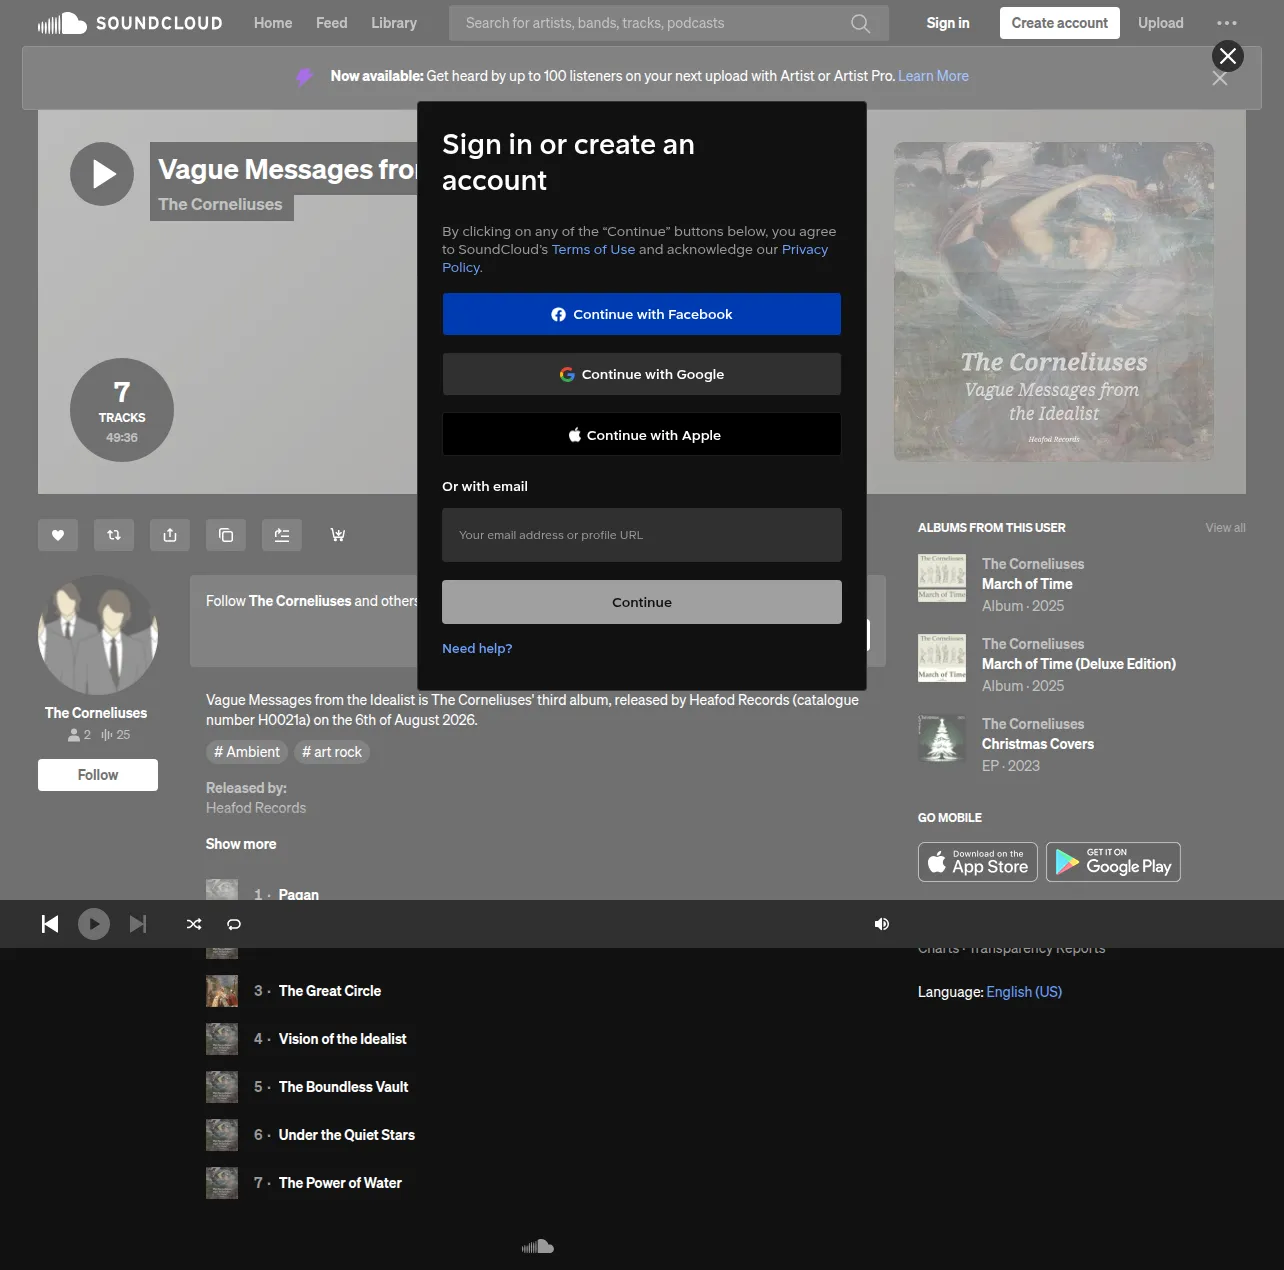Click the followers count icon under artist
Screen dimensions: 1284x1270
click(74, 735)
